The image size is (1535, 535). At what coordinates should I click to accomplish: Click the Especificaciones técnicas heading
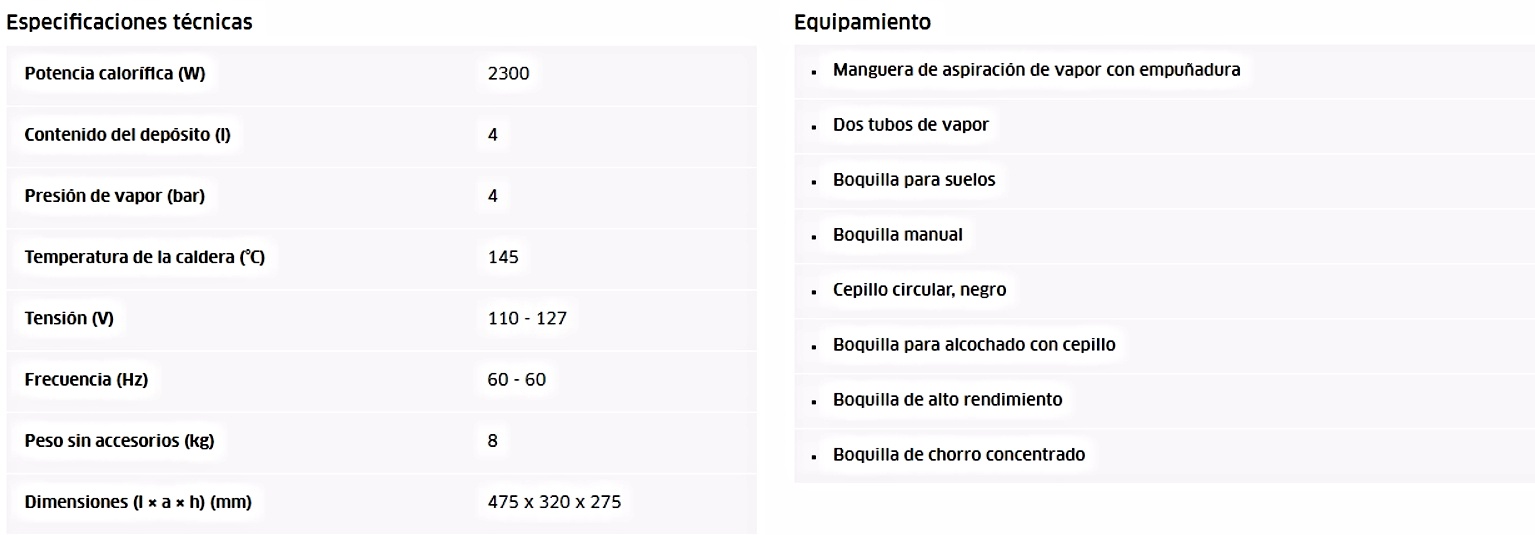click(129, 22)
